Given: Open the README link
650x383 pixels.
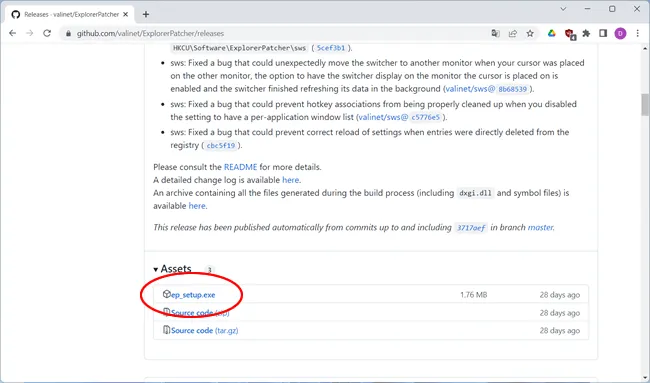Looking at the screenshot, I should pyautogui.click(x=240, y=167).
